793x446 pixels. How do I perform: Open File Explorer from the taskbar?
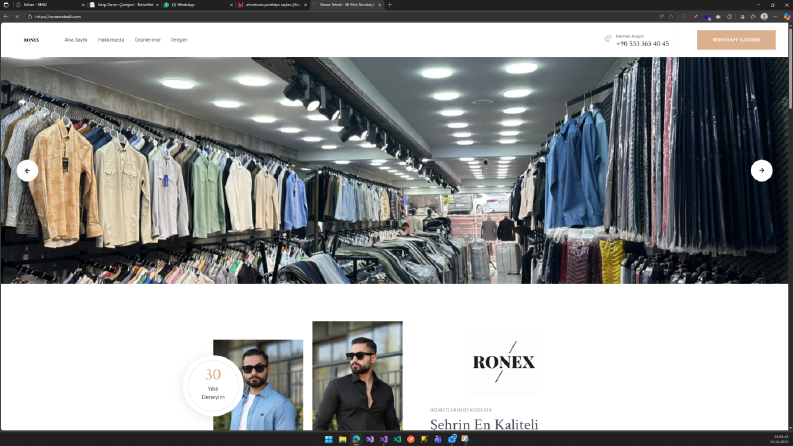342,439
